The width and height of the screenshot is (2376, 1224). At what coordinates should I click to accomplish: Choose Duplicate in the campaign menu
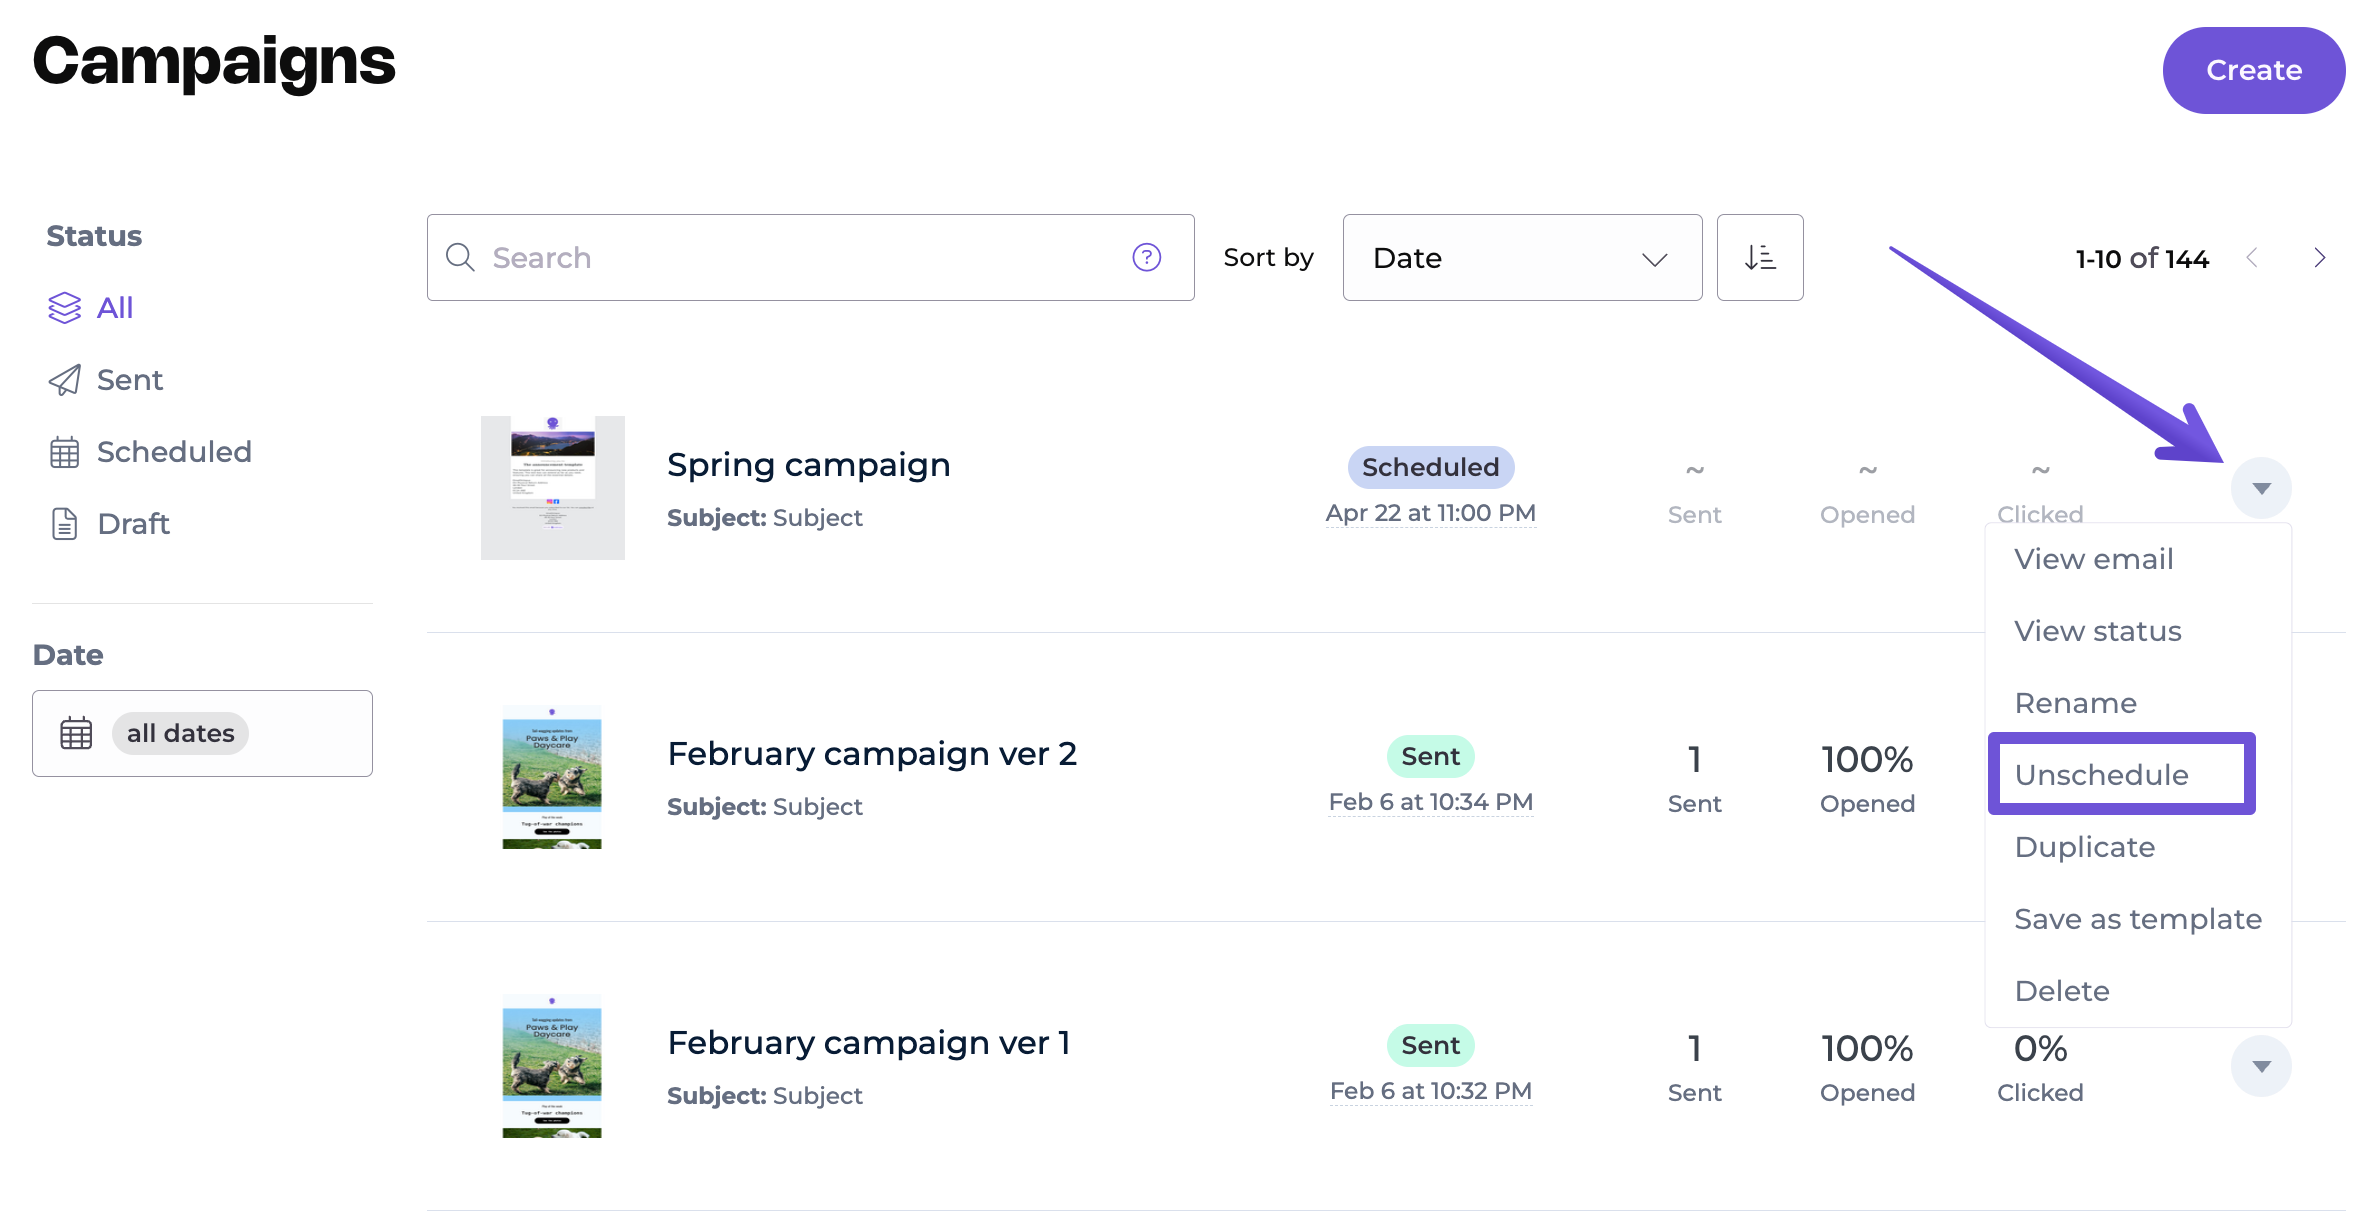(x=2084, y=847)
